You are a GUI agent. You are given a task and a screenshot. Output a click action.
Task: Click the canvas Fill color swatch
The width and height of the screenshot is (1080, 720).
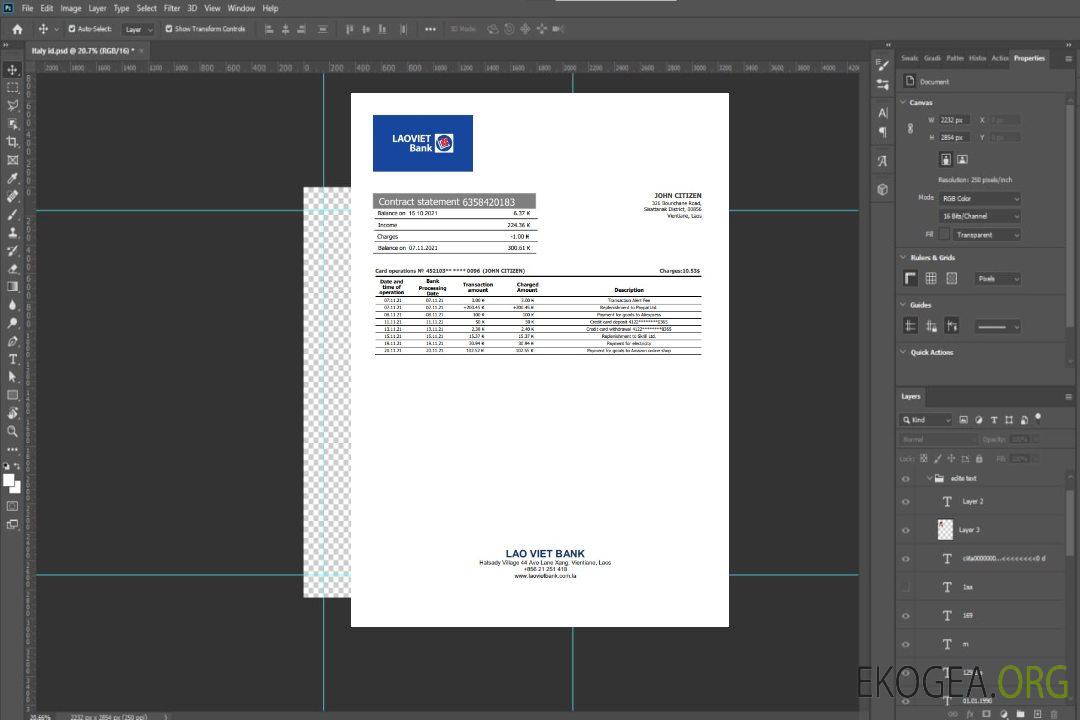click(x=944, y=234)
